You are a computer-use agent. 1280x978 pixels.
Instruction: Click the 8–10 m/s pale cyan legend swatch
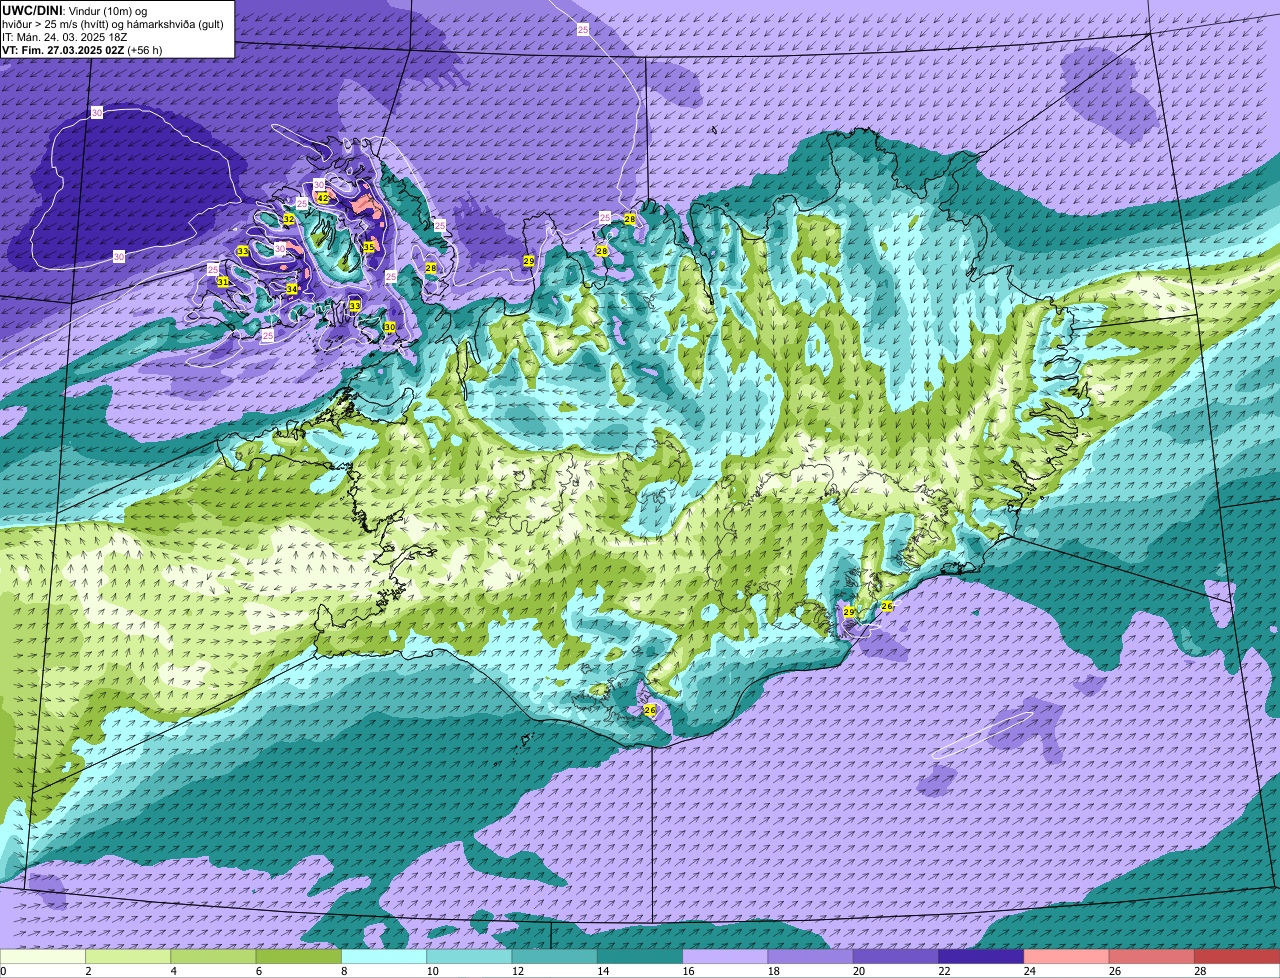pyautogui.click(x=384, y=956)
